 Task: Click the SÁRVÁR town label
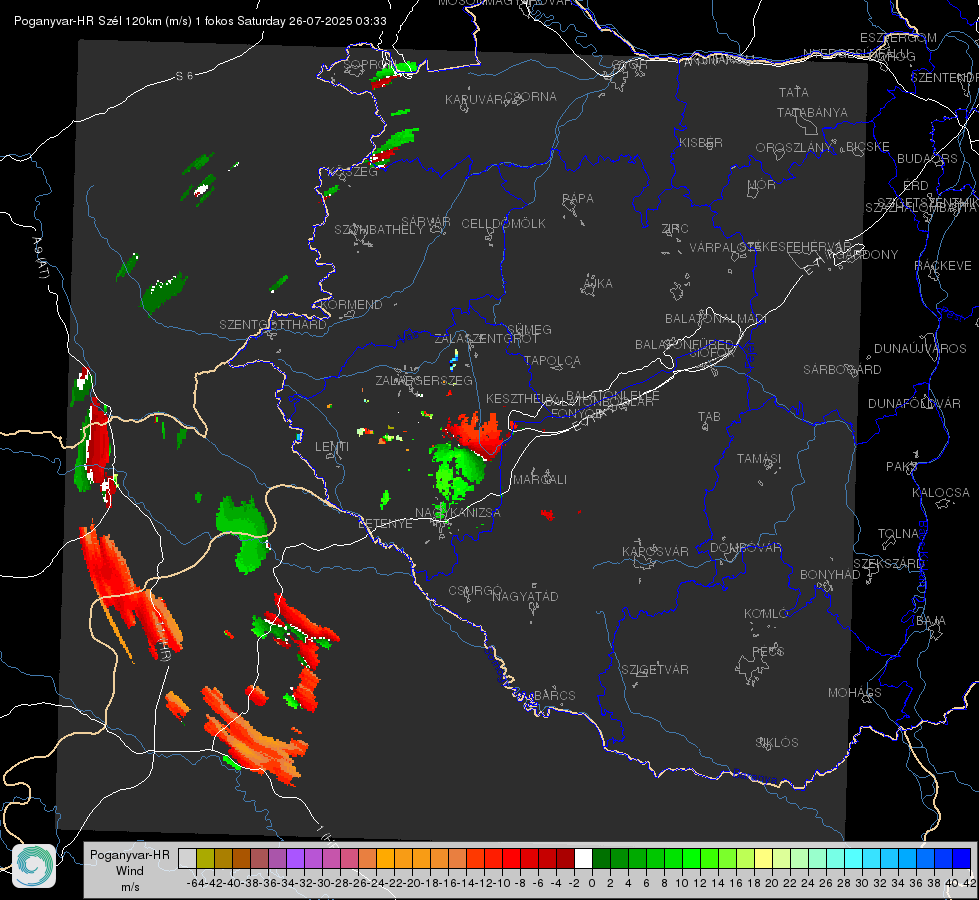coord(426,222)
